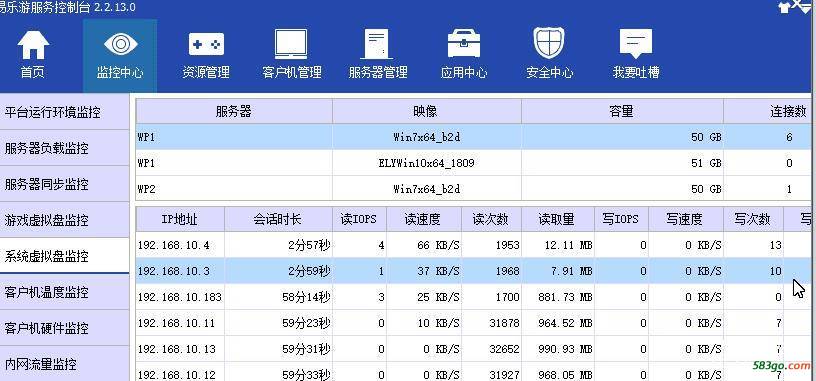Switch to 游戏虚拟盘监控 tab
The width and height of the screenshot is (816, 381).
point(64,220)
